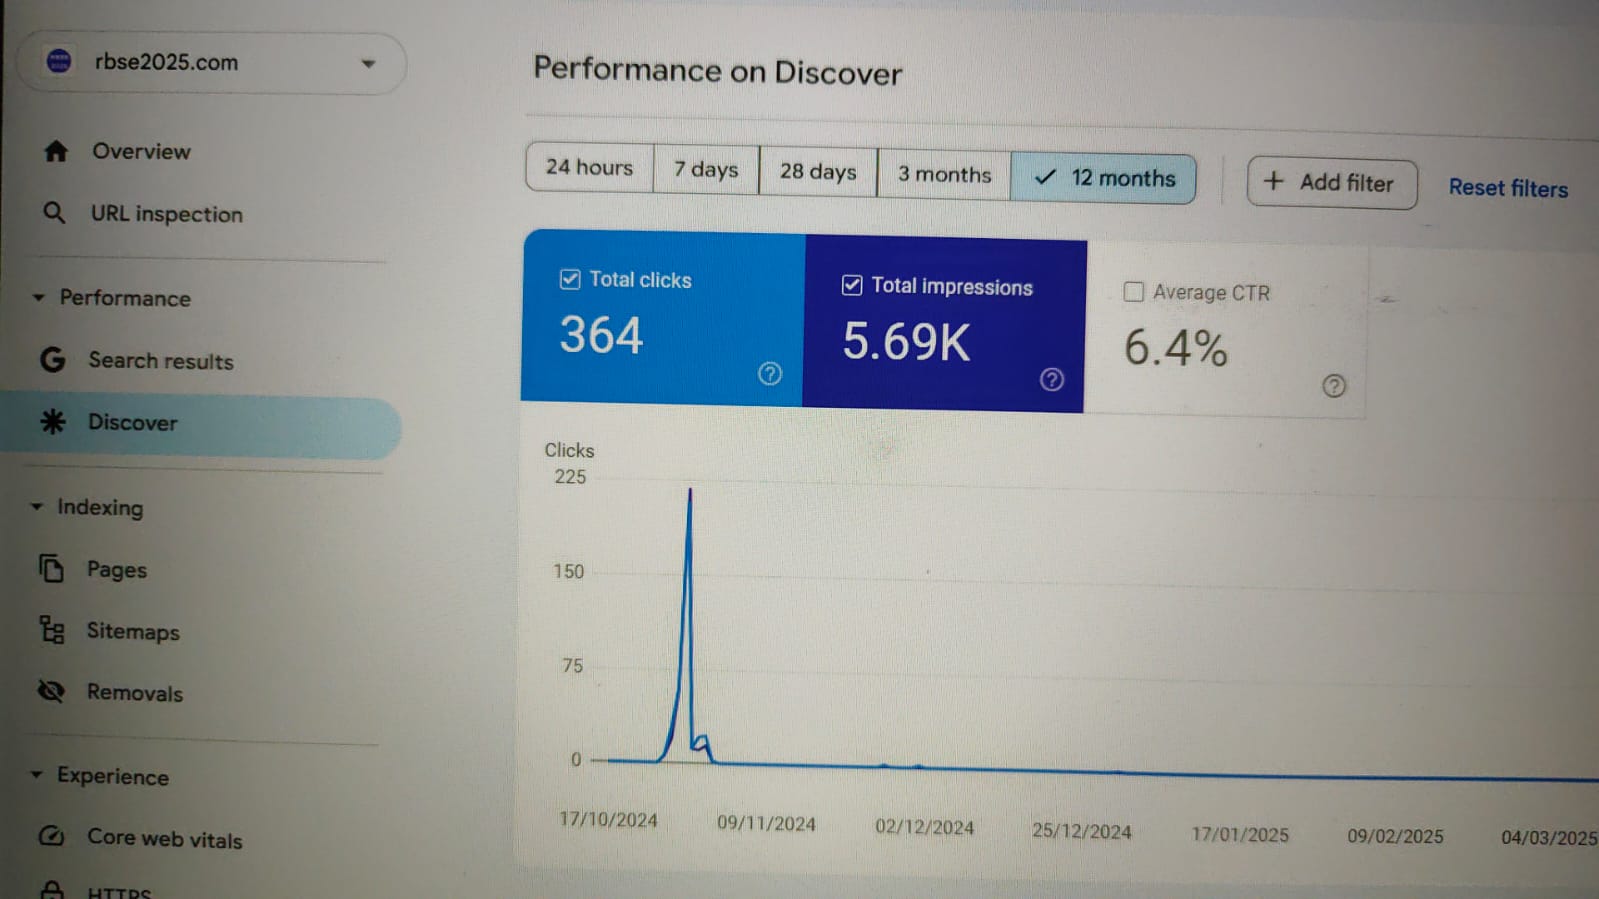Select the 12 months date range

point(1104,178)
